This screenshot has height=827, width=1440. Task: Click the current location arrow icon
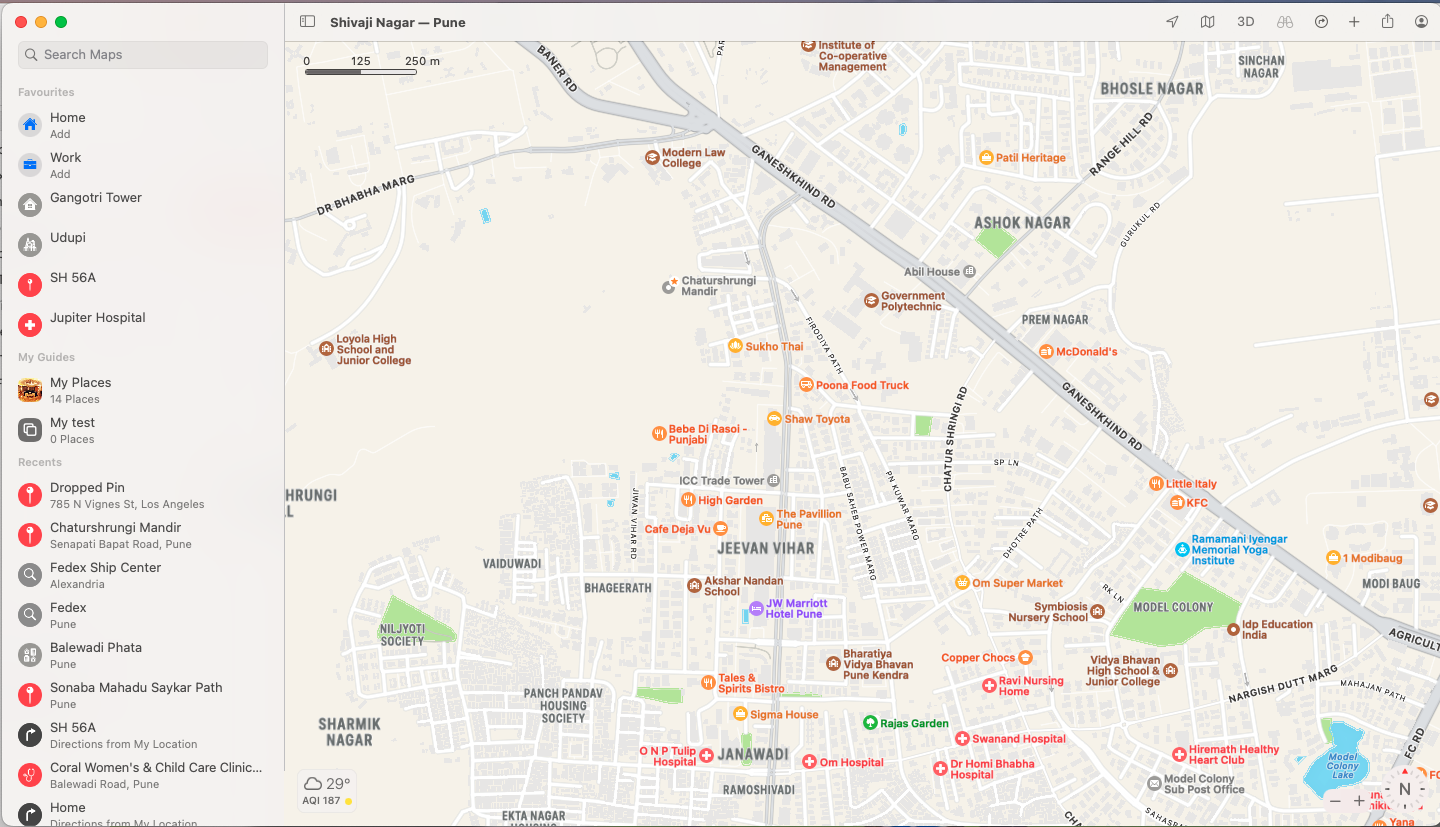point(1171,21)
